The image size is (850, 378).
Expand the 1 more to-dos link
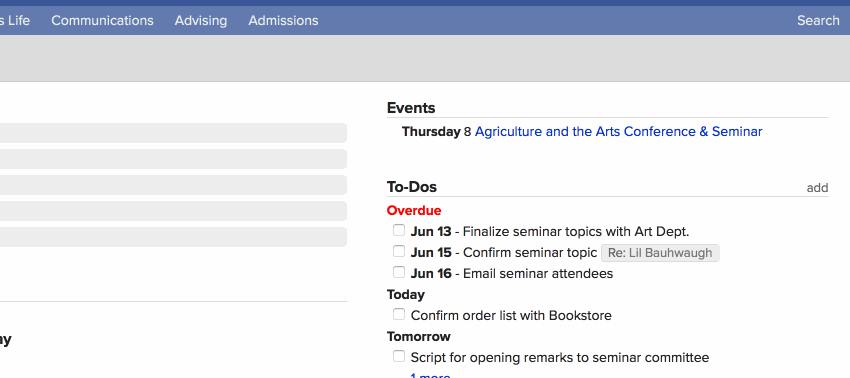[x=430, y=375]
